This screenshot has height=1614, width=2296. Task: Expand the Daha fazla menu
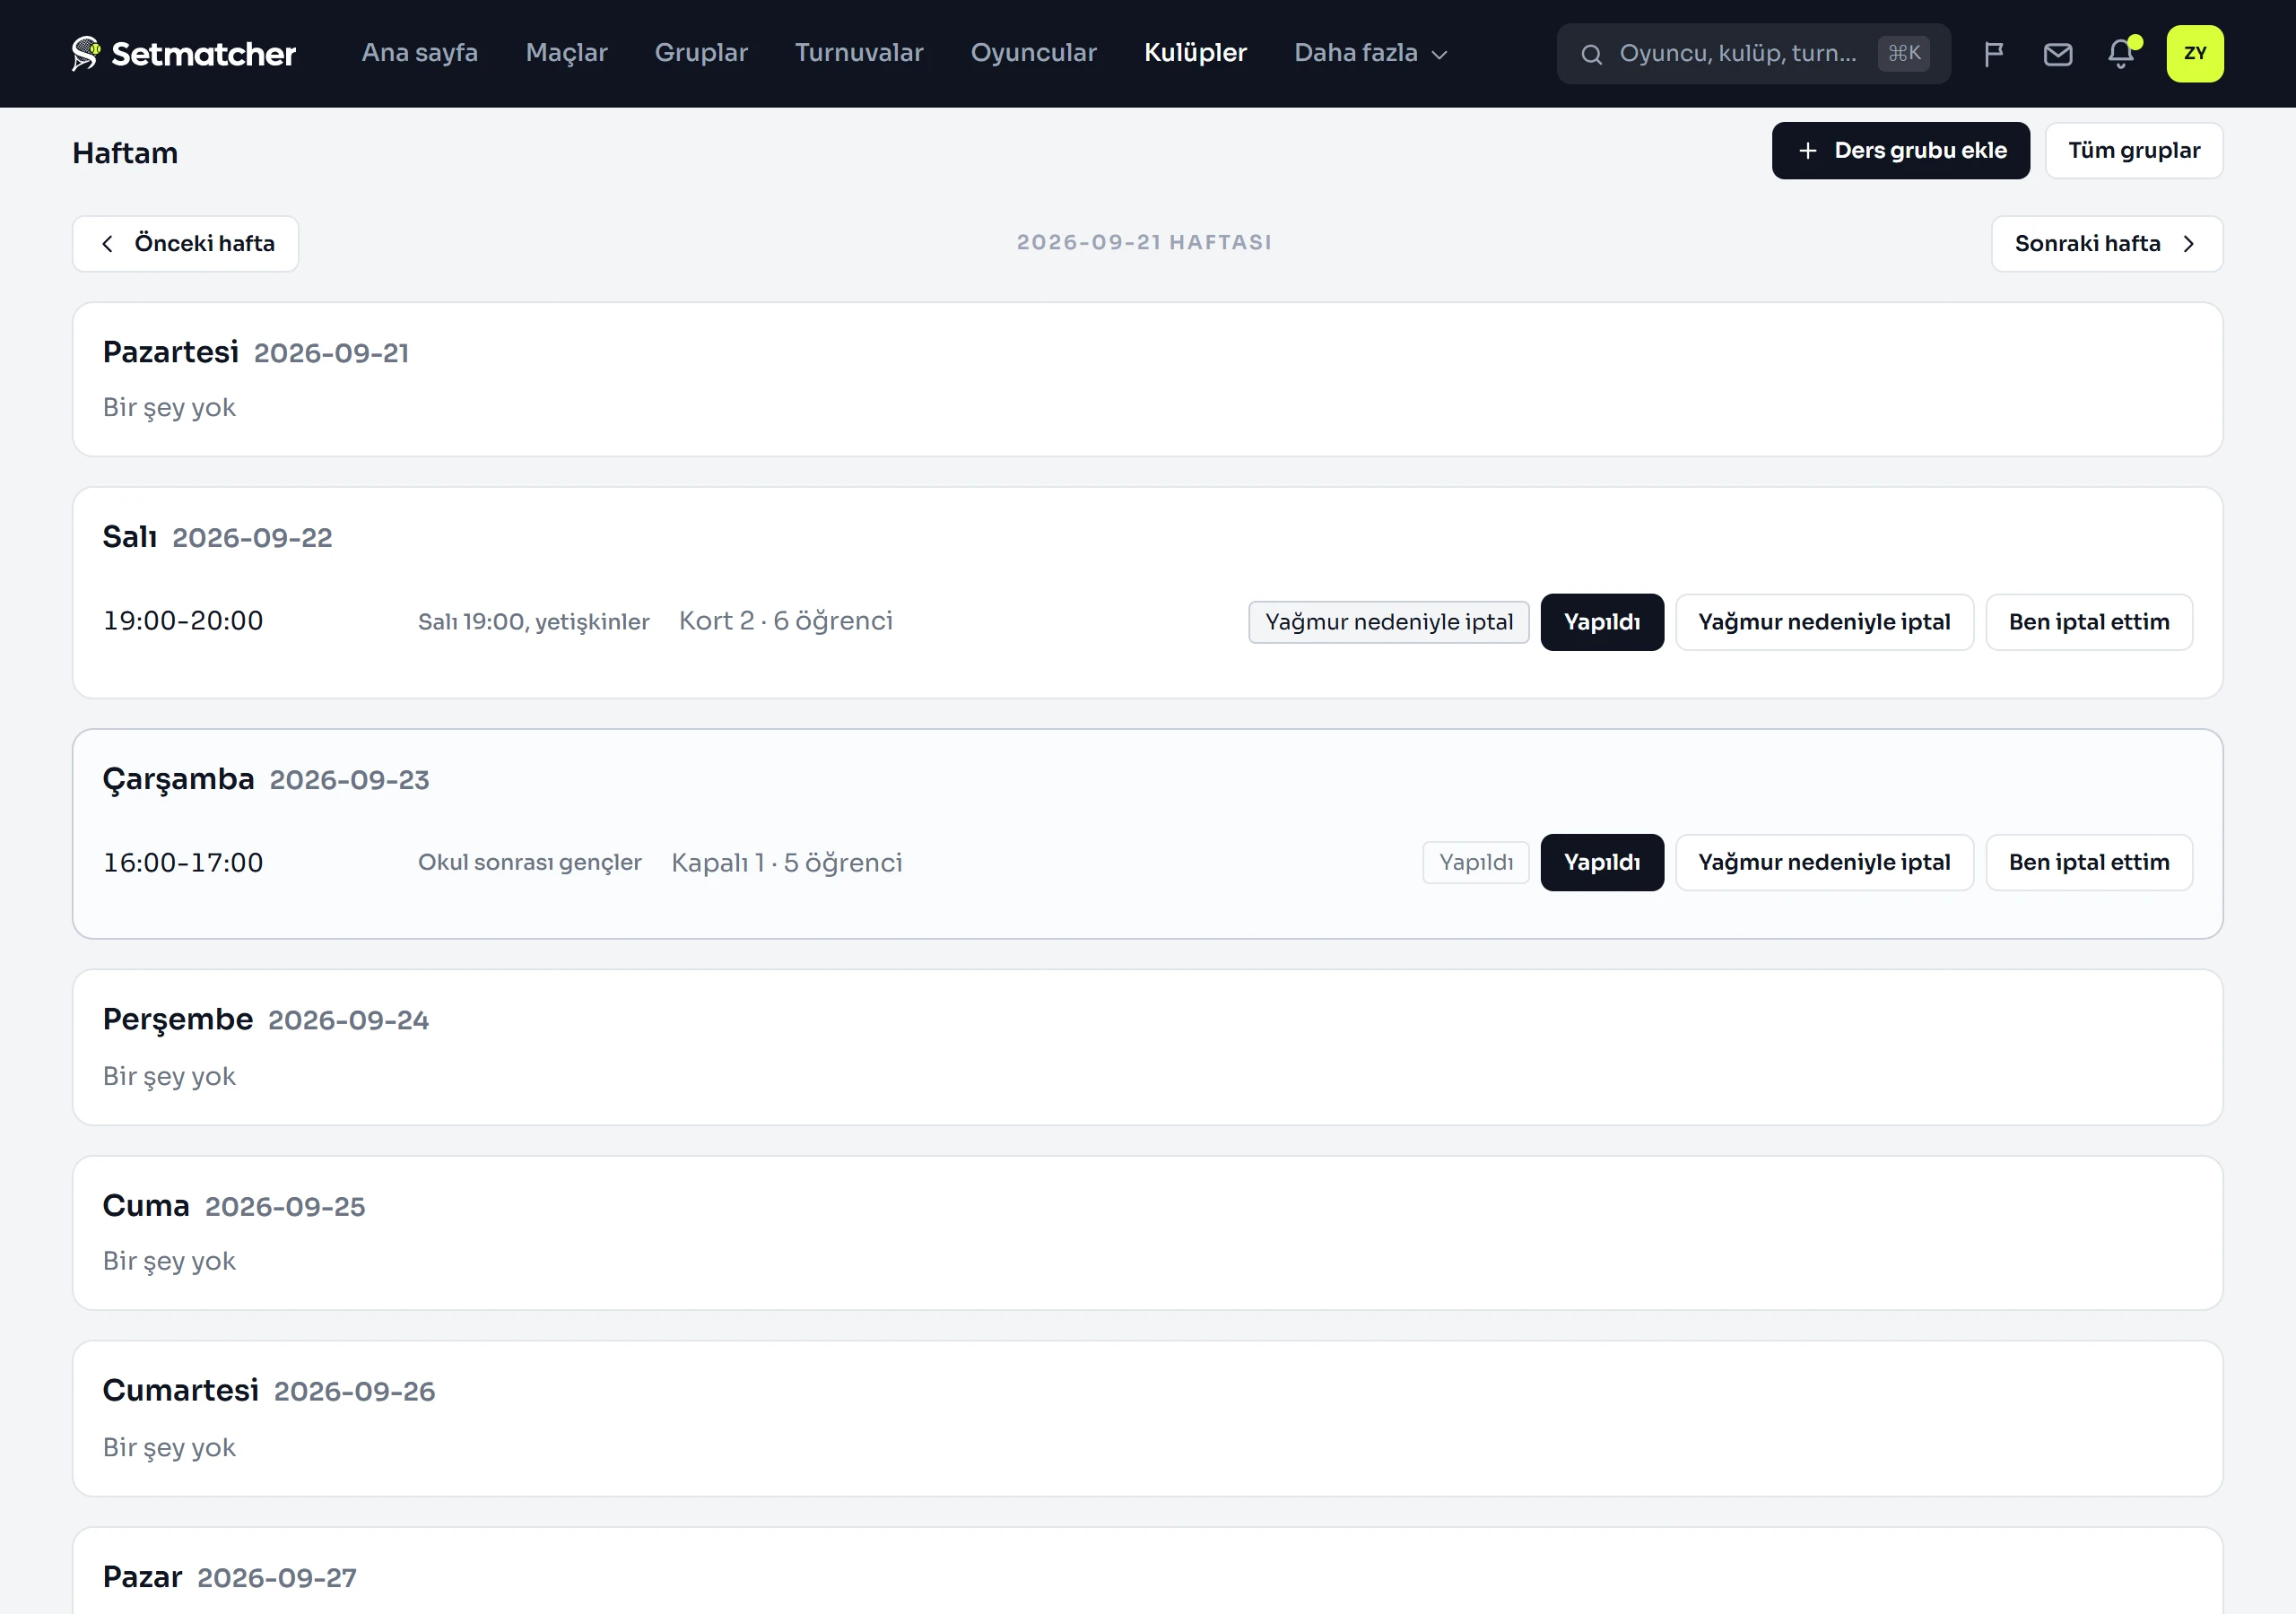(x=1371, y=53)
